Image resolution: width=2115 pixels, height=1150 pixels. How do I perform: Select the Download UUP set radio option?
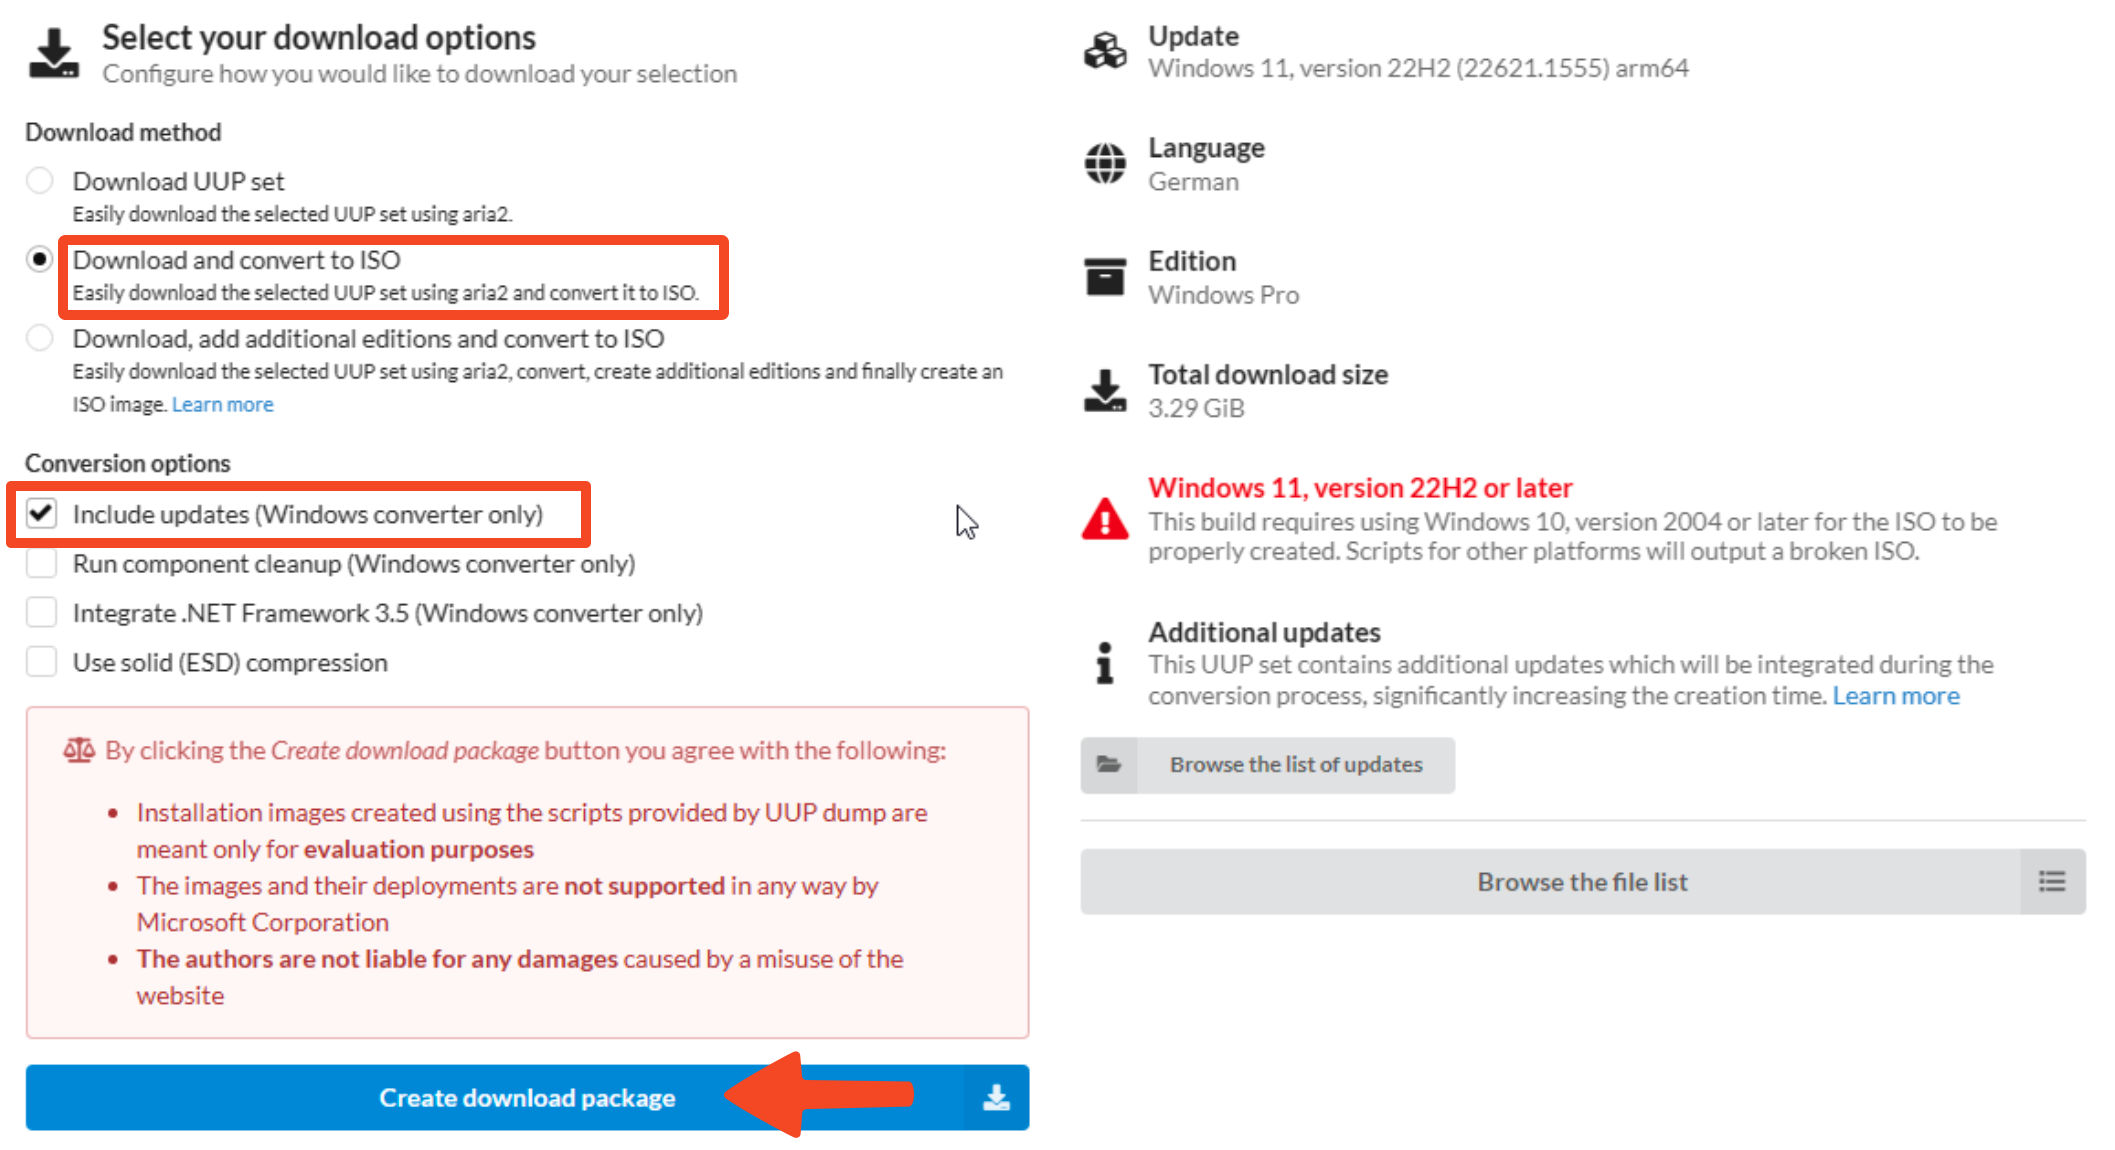coord(40,181)
